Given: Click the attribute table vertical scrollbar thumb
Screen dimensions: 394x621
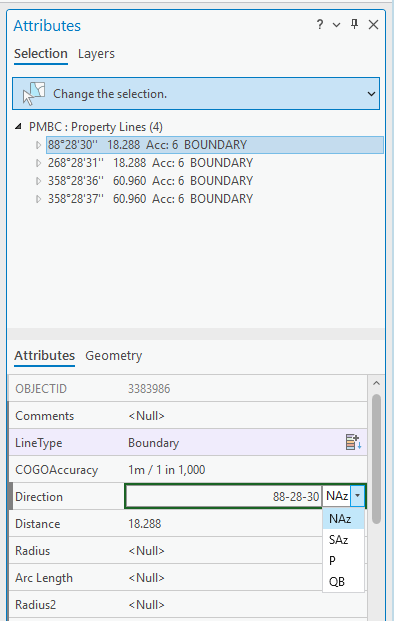Looking at the screenshot, I should pos(376,459).
